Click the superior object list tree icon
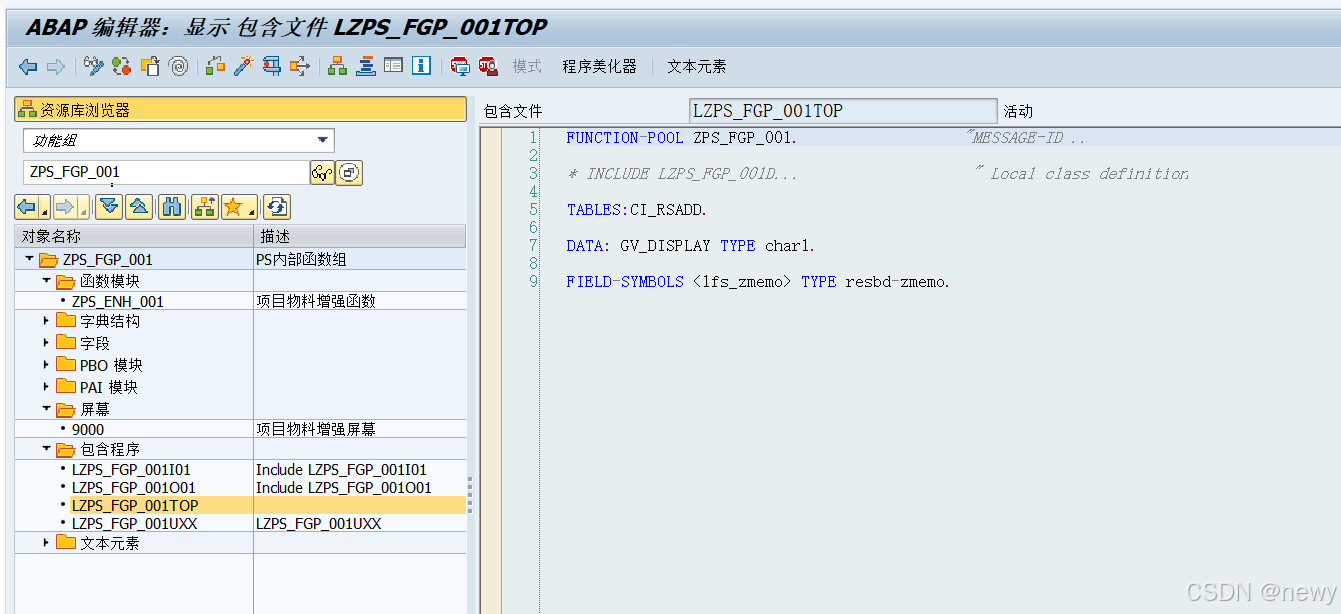This screenshot has width=1341, height=614. (205, 207)
